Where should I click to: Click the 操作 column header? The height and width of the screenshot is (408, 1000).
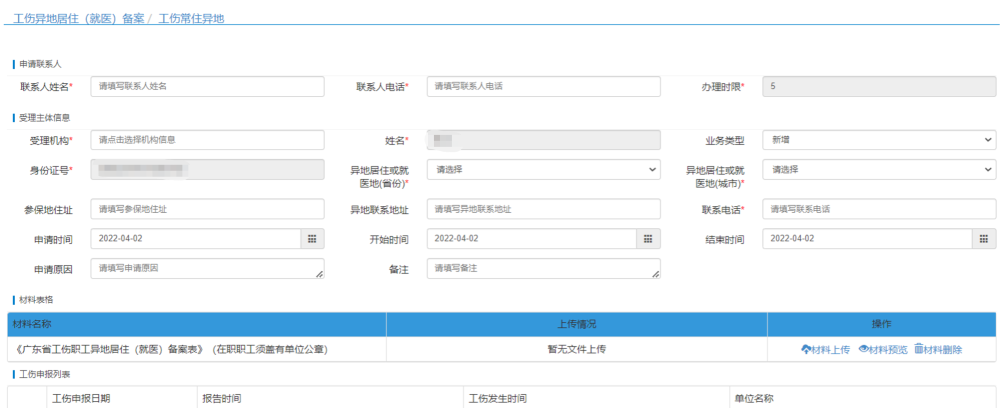pyautogui.click(x=881, y=324)
